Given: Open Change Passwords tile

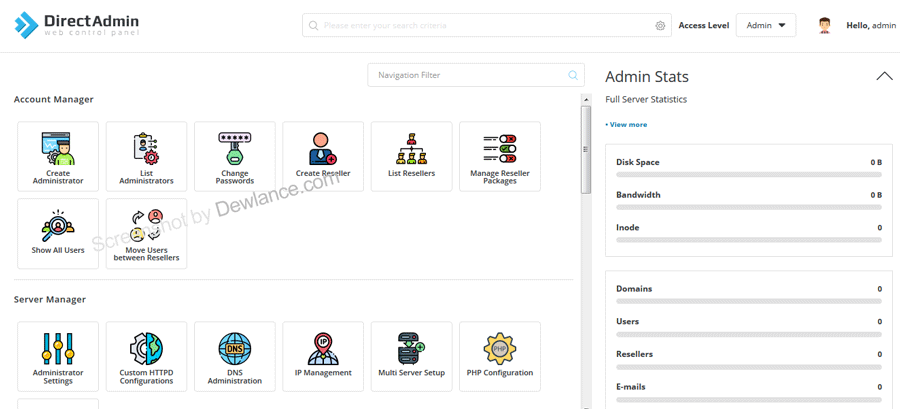Looking at the screenshot, I should 235,156.
